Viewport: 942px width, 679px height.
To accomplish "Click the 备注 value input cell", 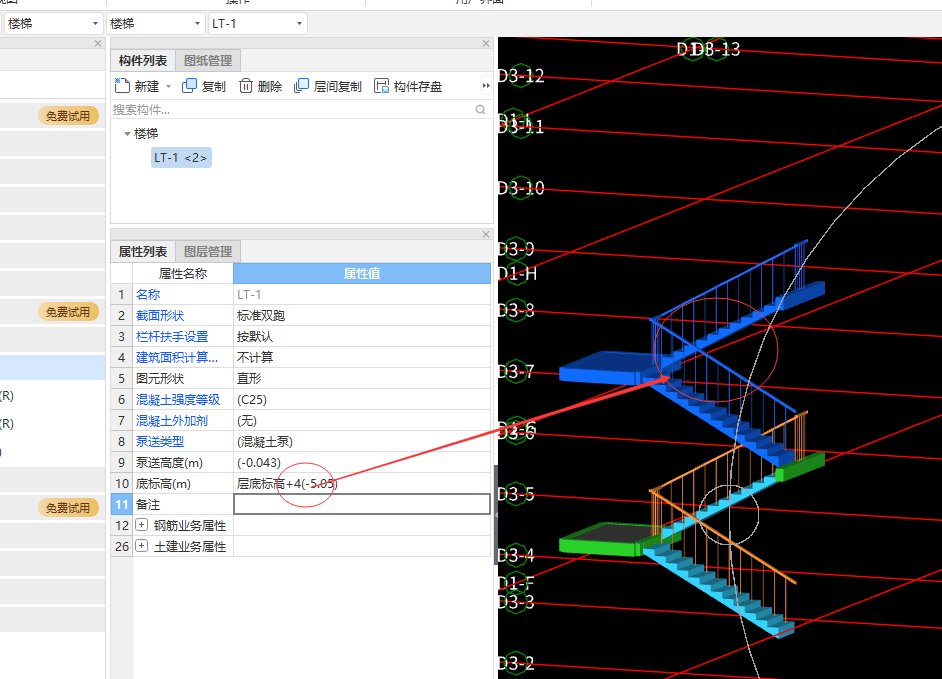I will [362, 504].
